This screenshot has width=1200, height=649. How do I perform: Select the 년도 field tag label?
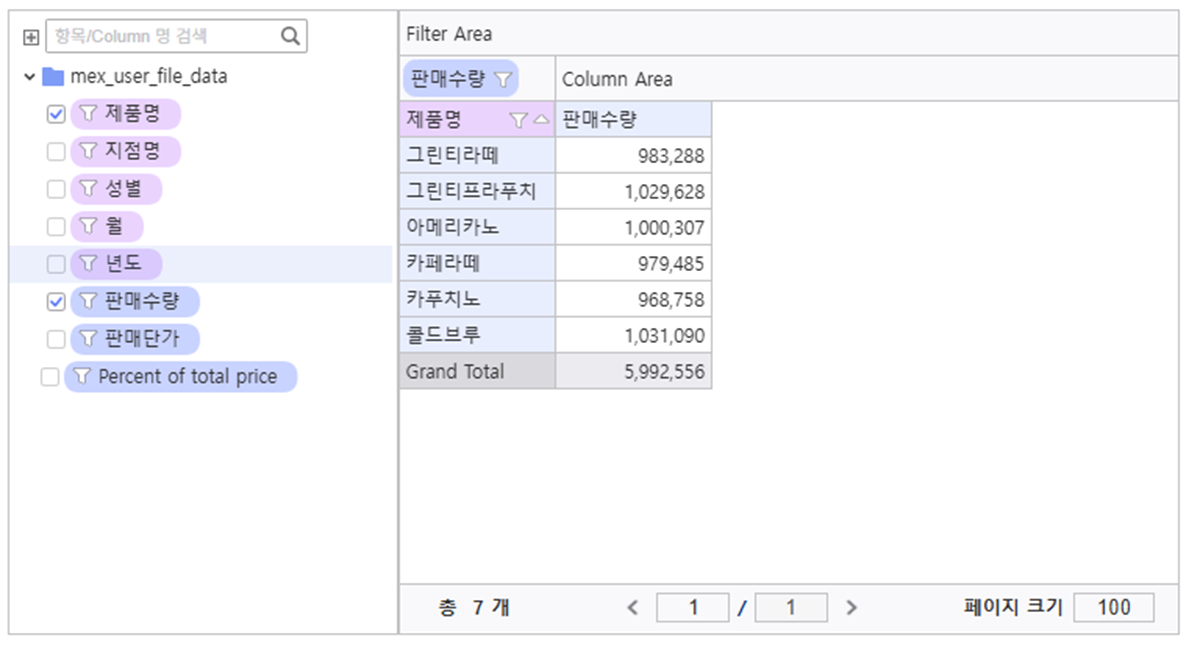123,264
